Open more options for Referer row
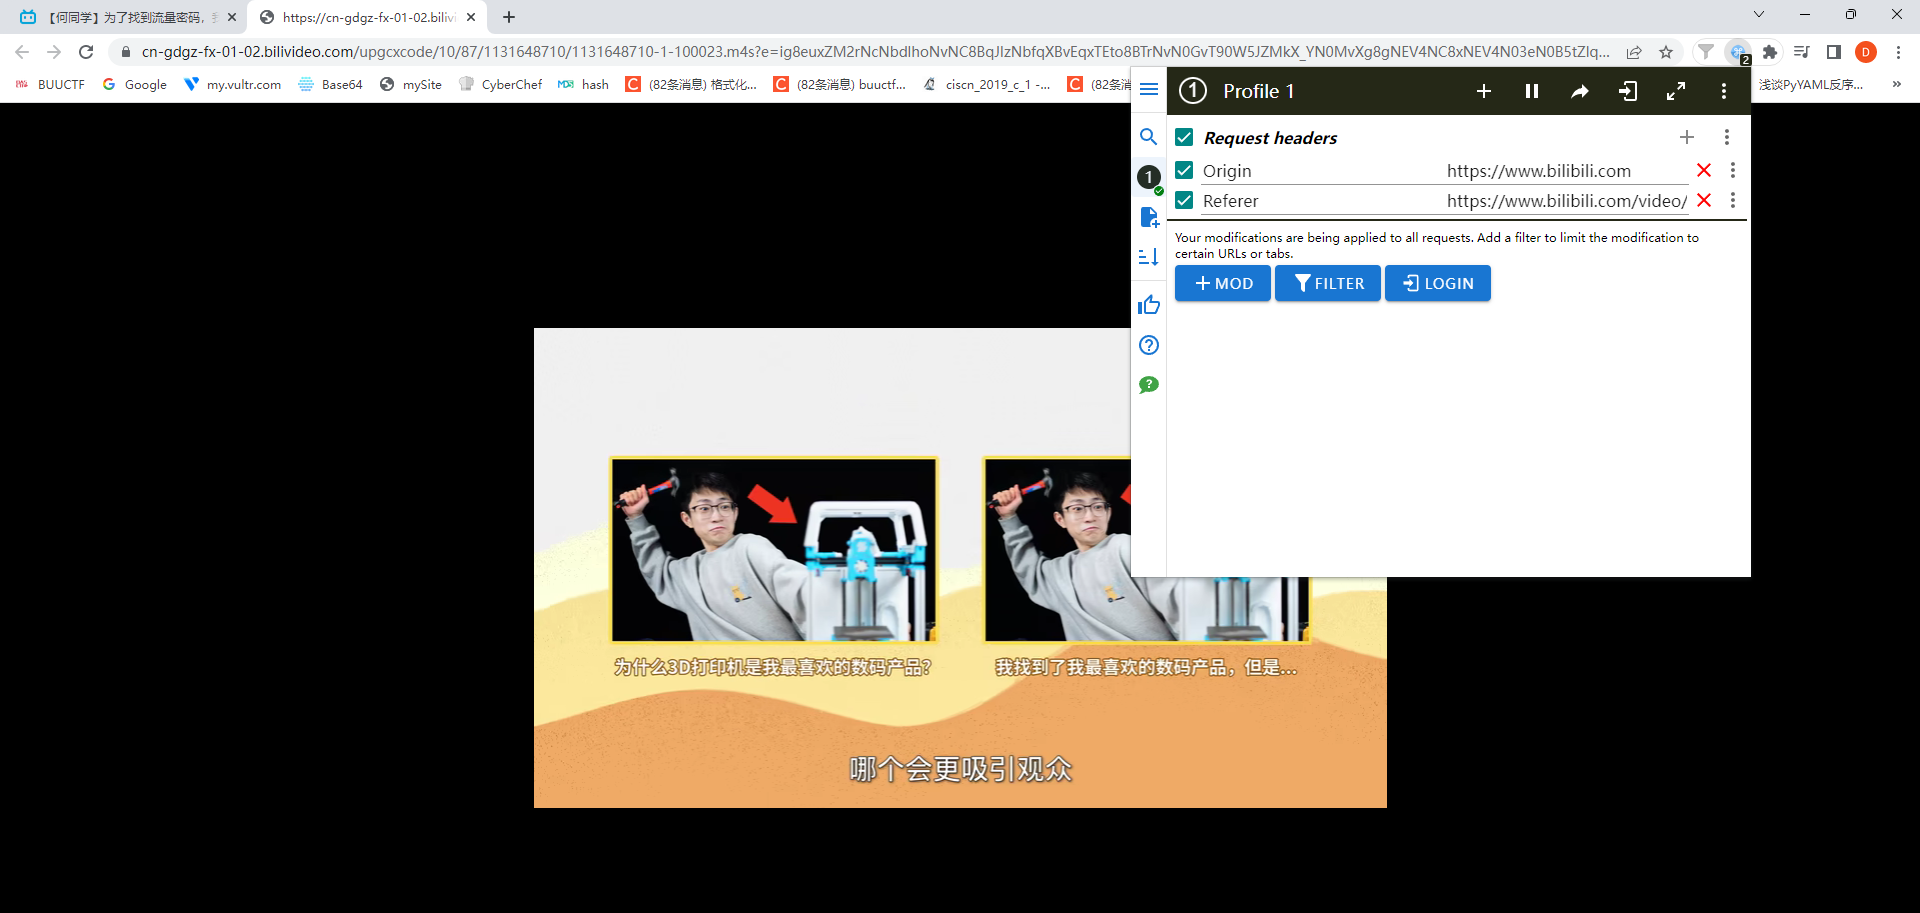Image resolution: width=1920 pixels, height=913 pixels. (1732, 201)
